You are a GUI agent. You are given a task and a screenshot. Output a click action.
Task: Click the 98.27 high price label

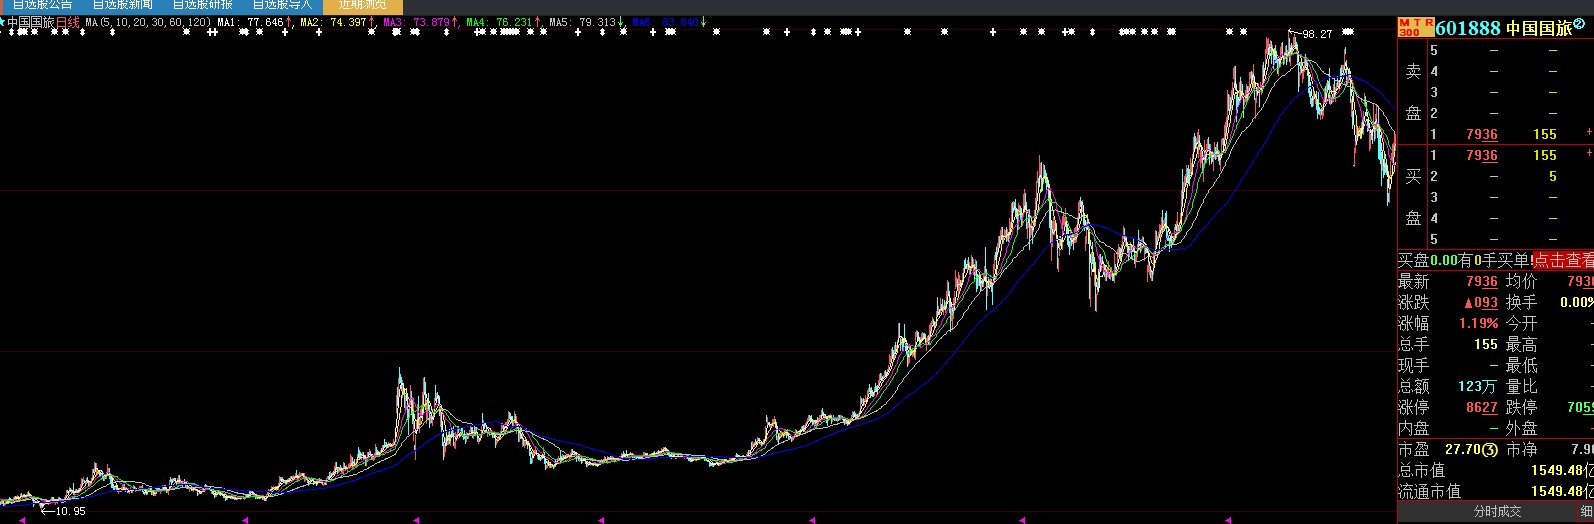tap(1317, 34)
